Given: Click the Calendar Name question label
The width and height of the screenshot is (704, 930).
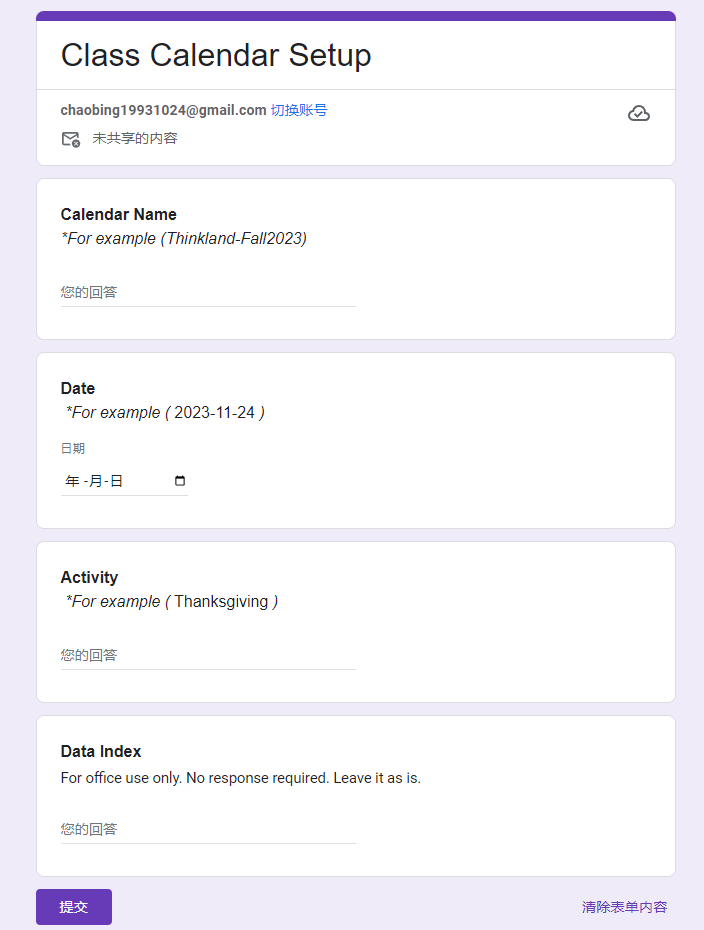Looking at the screenshot, I should 118,214.
